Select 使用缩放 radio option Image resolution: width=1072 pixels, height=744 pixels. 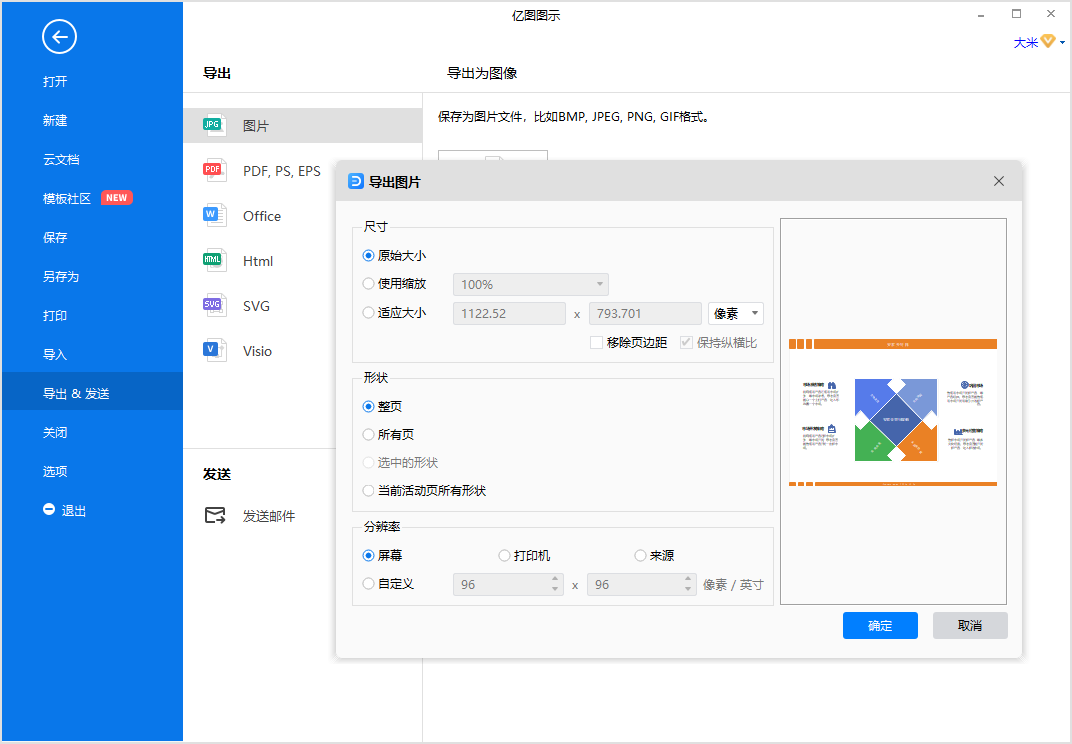(x=368, y=284)
